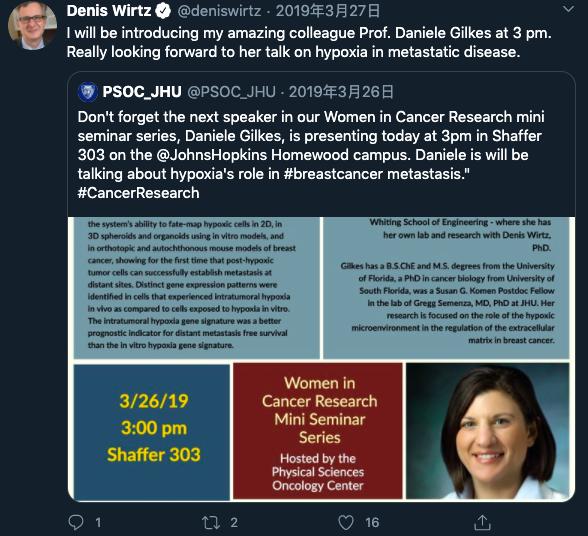Open the PSOC_JHU account name
The image size is (588, 536).
142,92
